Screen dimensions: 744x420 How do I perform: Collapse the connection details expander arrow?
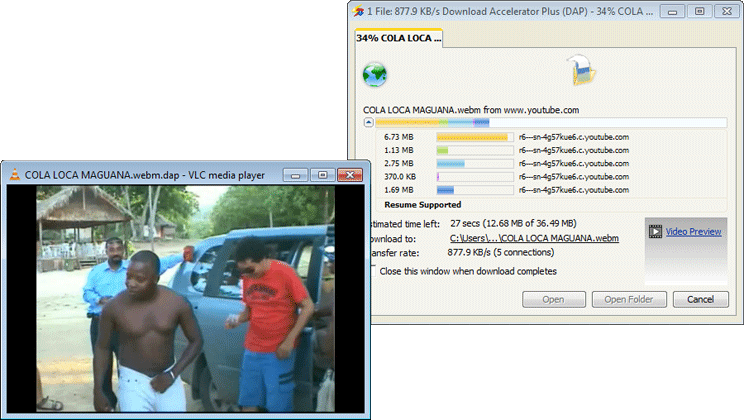369,122
